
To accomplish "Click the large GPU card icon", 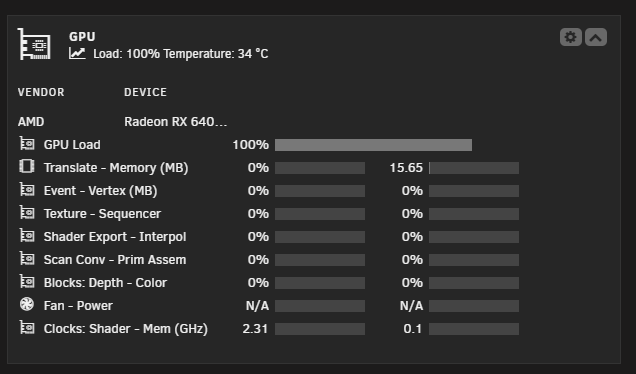I will pos(34,44).
